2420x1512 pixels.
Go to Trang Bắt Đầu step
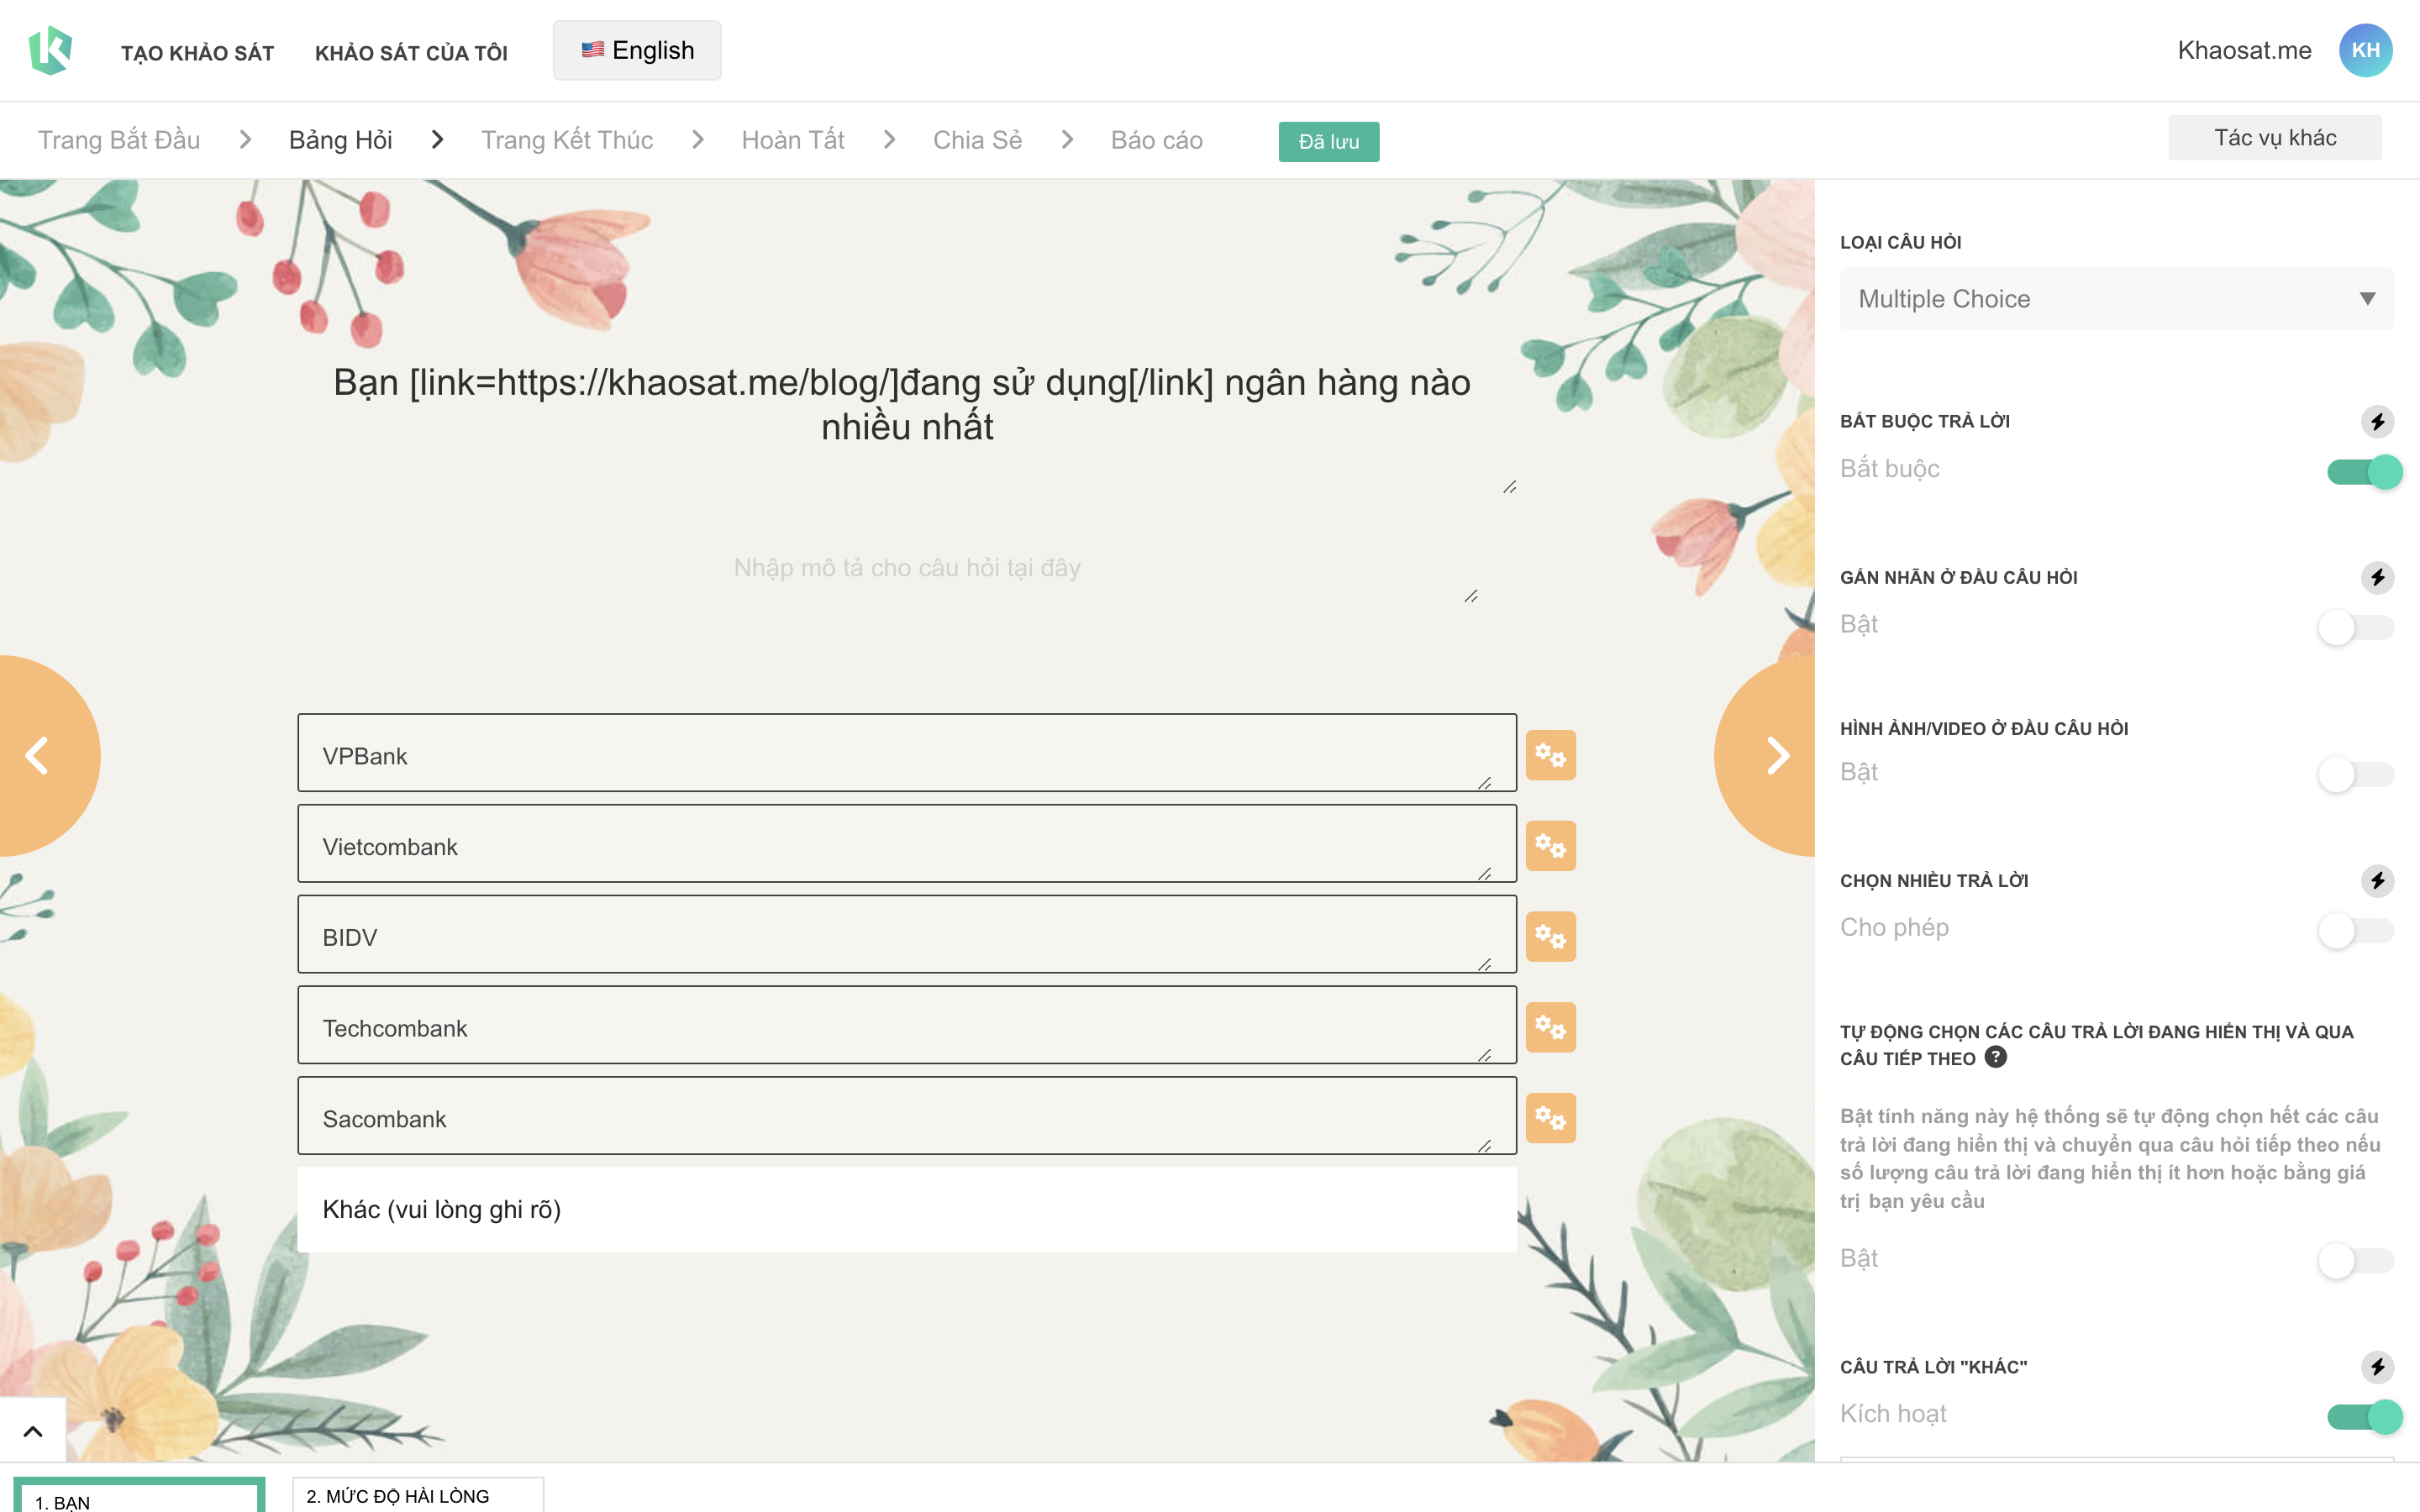119,140
